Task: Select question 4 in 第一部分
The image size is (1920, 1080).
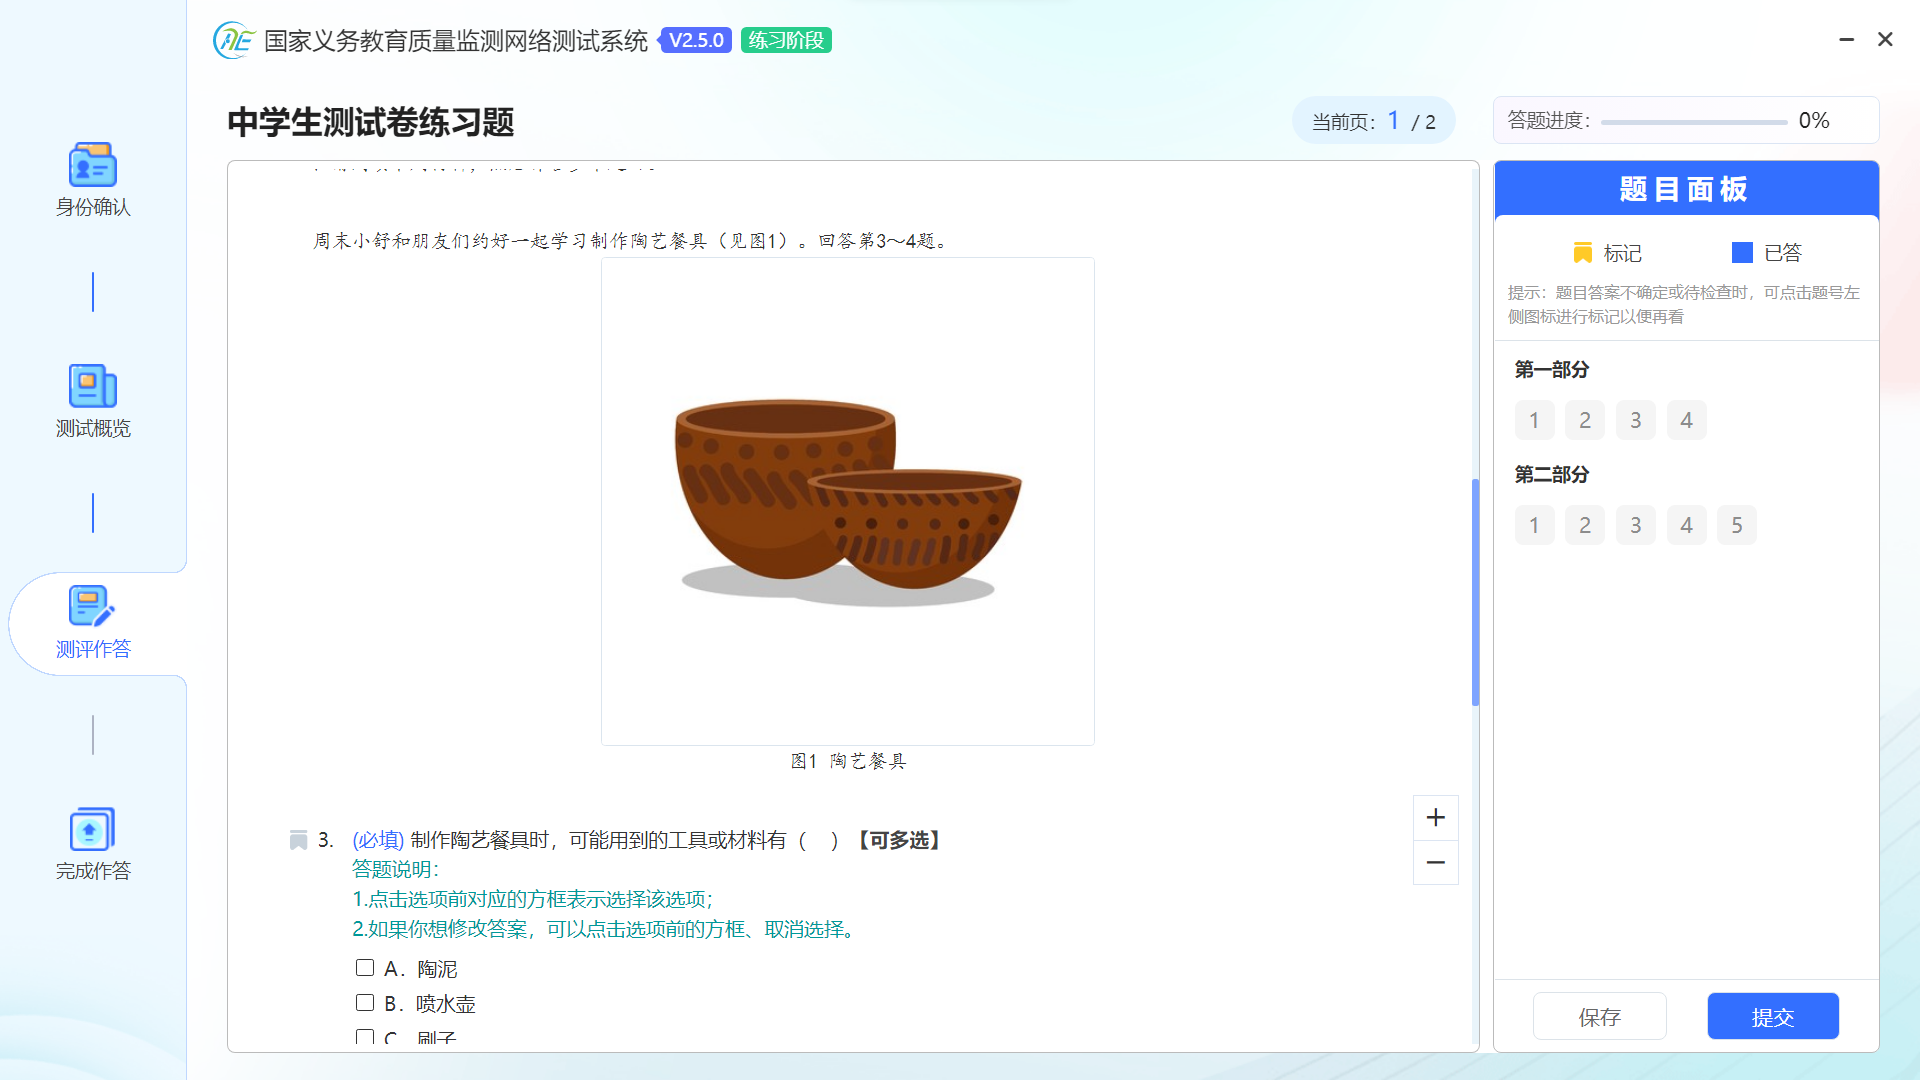Action: coord(1686,421)
